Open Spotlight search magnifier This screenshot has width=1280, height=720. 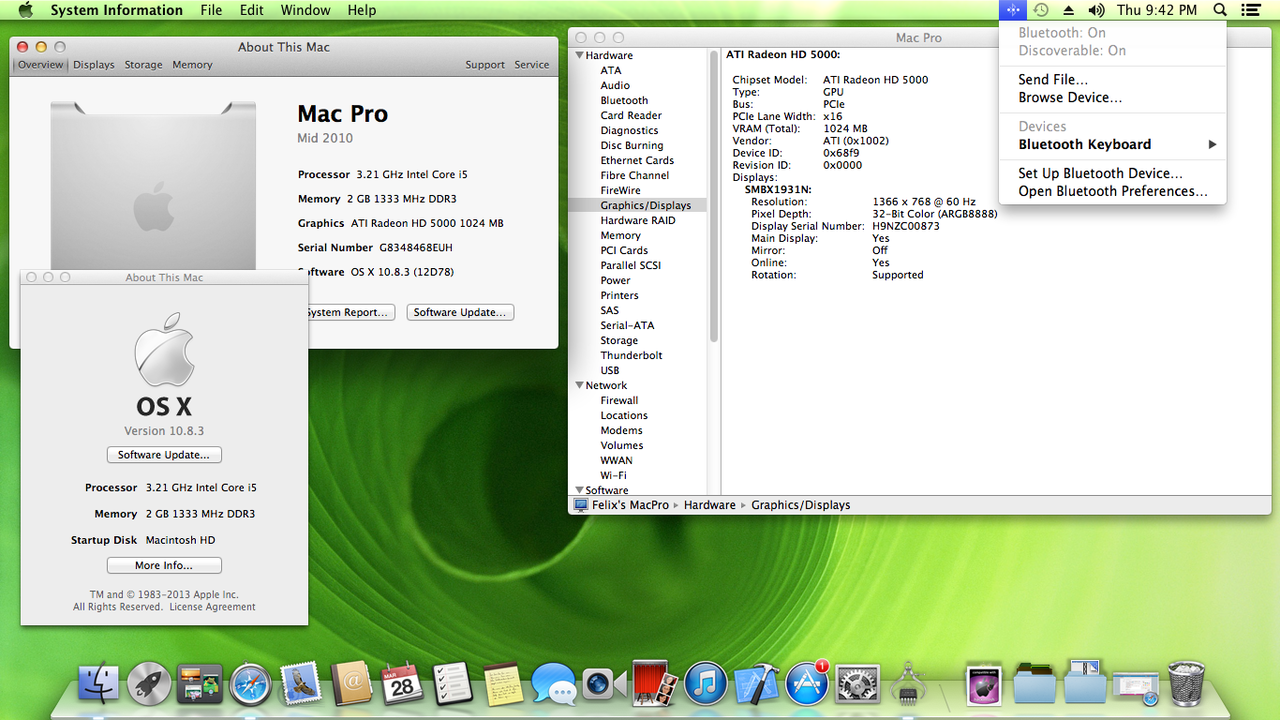(1220, 10)
